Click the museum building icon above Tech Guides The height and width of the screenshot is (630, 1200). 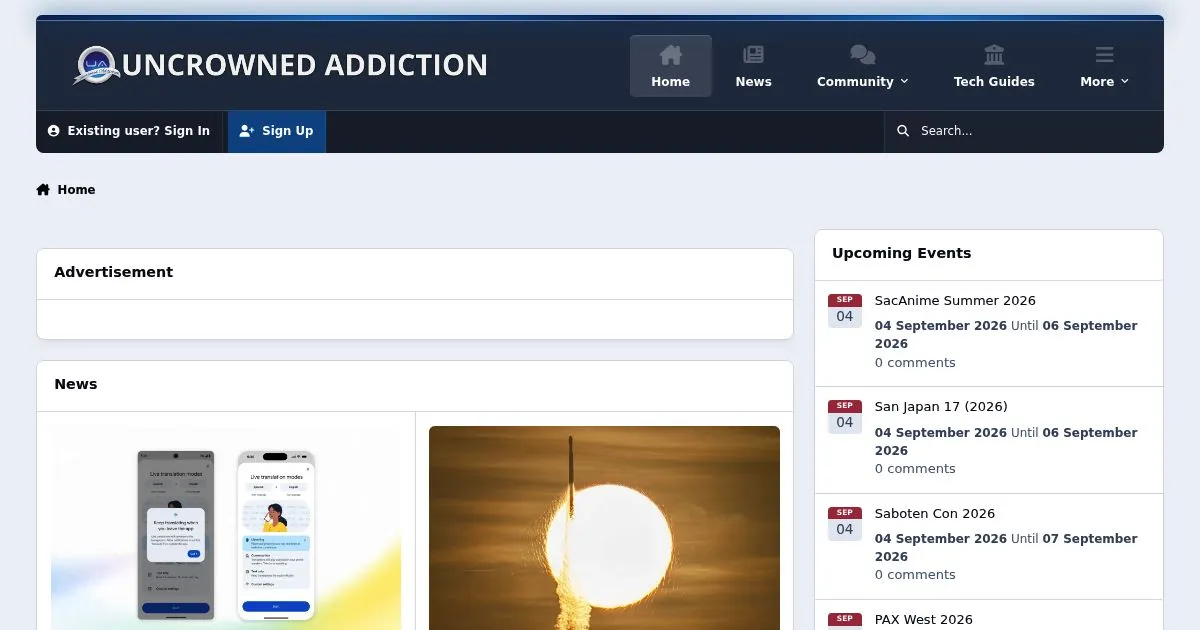click(x=994, y=55)
